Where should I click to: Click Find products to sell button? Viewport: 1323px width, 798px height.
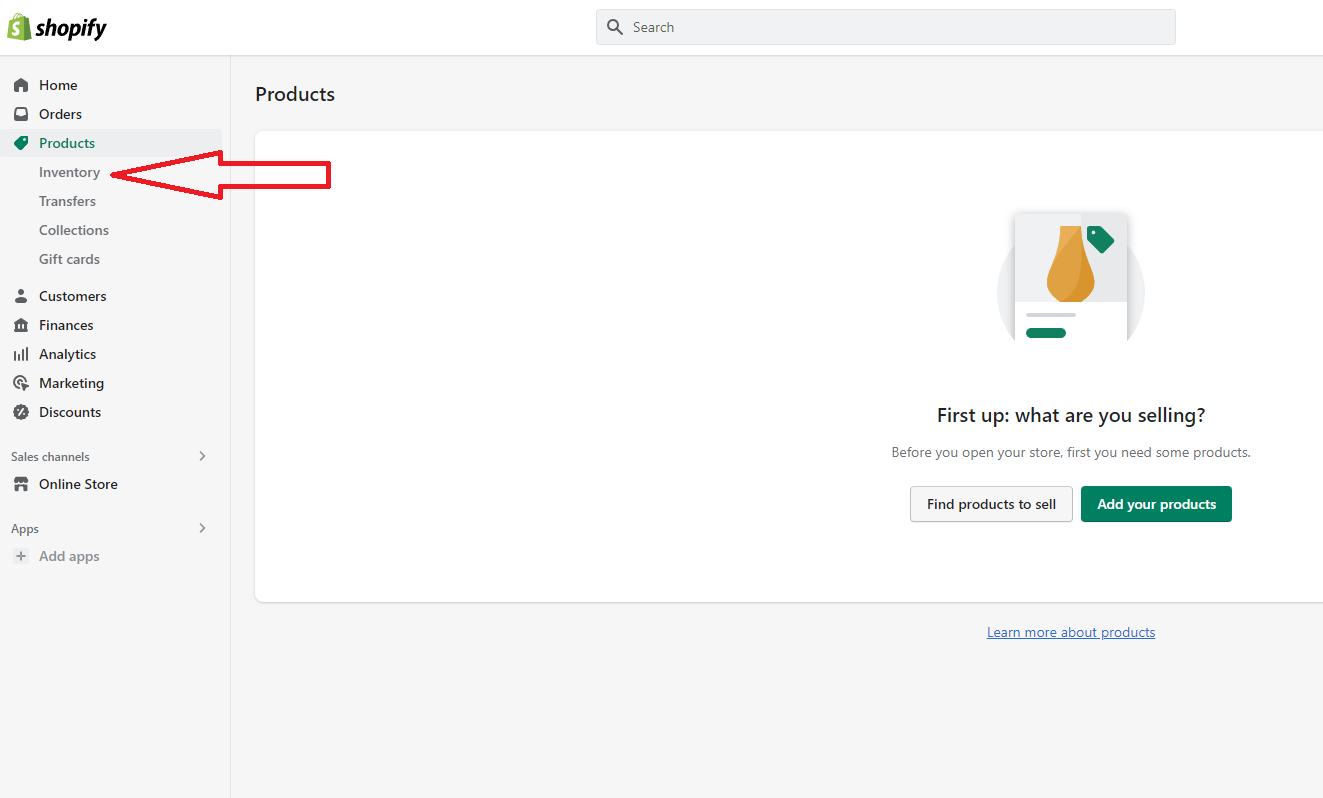[x=991, y=504]
